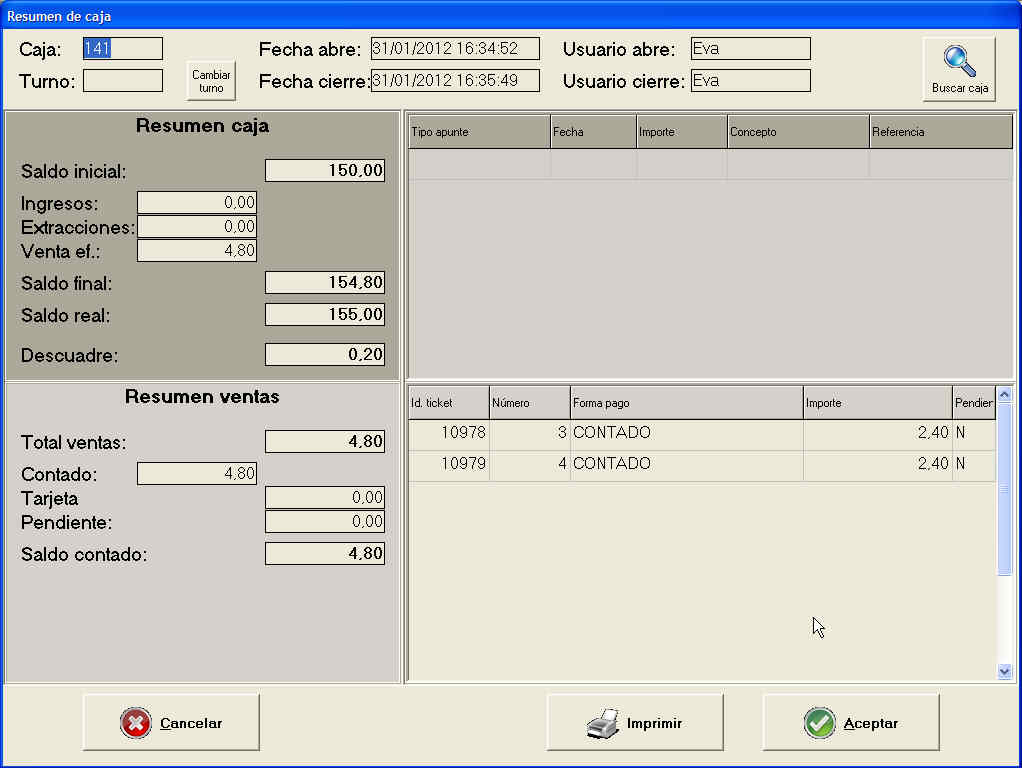Click the green checkmark Aceptar icon
The image size is (1022, 768).
(x=820, y=723)
